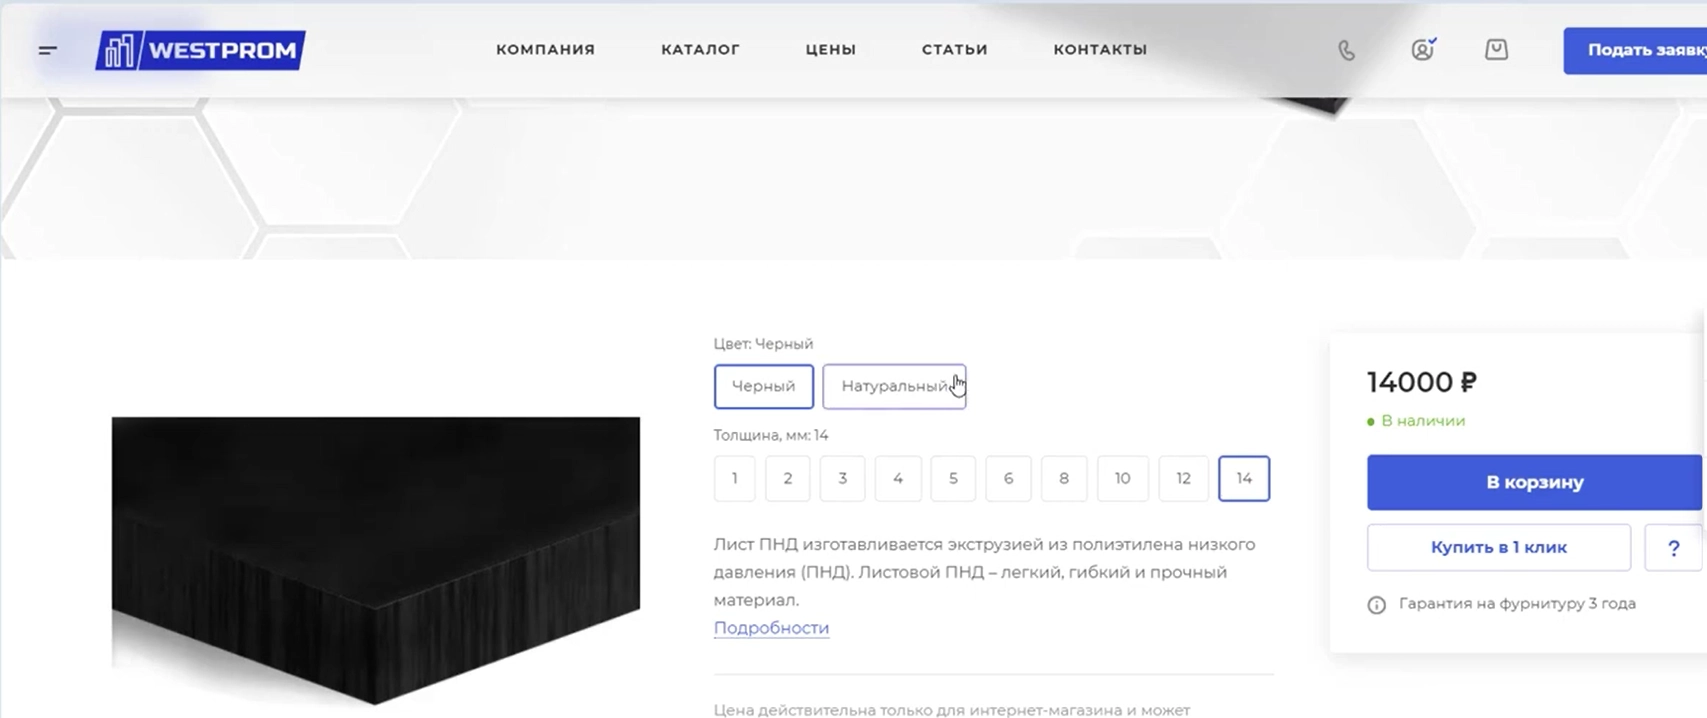This screenshot has height=718, width=1707.
Task: Open the Подробности link
Action: (x=771, y=628)
